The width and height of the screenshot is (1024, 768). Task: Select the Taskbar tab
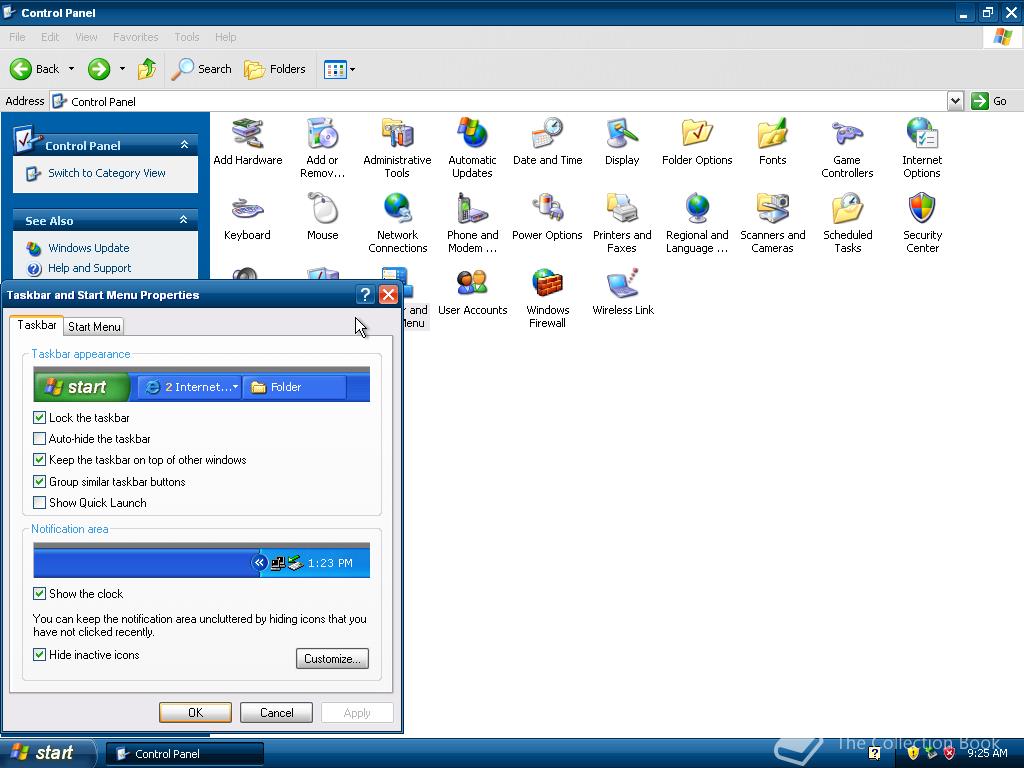pyautogui.click(x=37, y=325)
